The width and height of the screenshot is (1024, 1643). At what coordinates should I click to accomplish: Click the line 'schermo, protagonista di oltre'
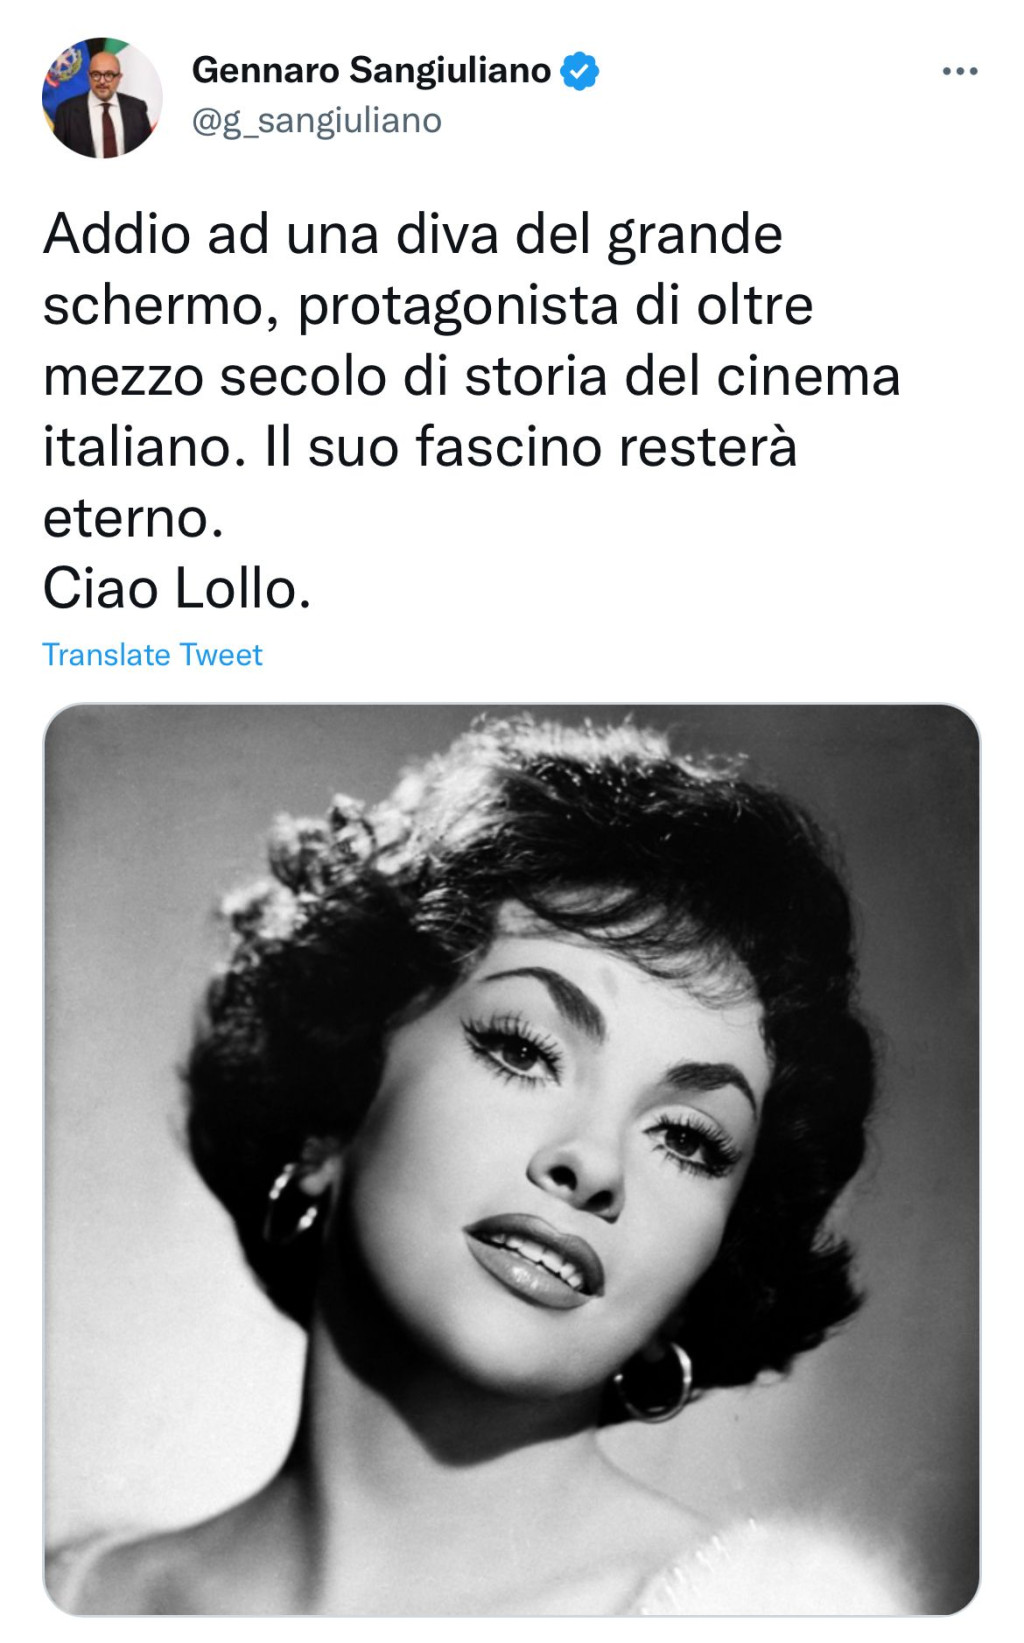point(427,306)
